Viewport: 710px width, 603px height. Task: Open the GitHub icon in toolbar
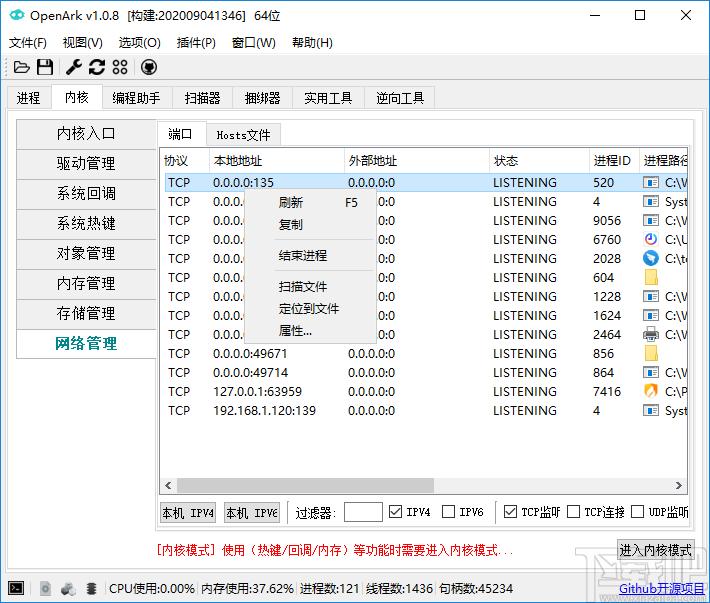(x=149, y=67)
